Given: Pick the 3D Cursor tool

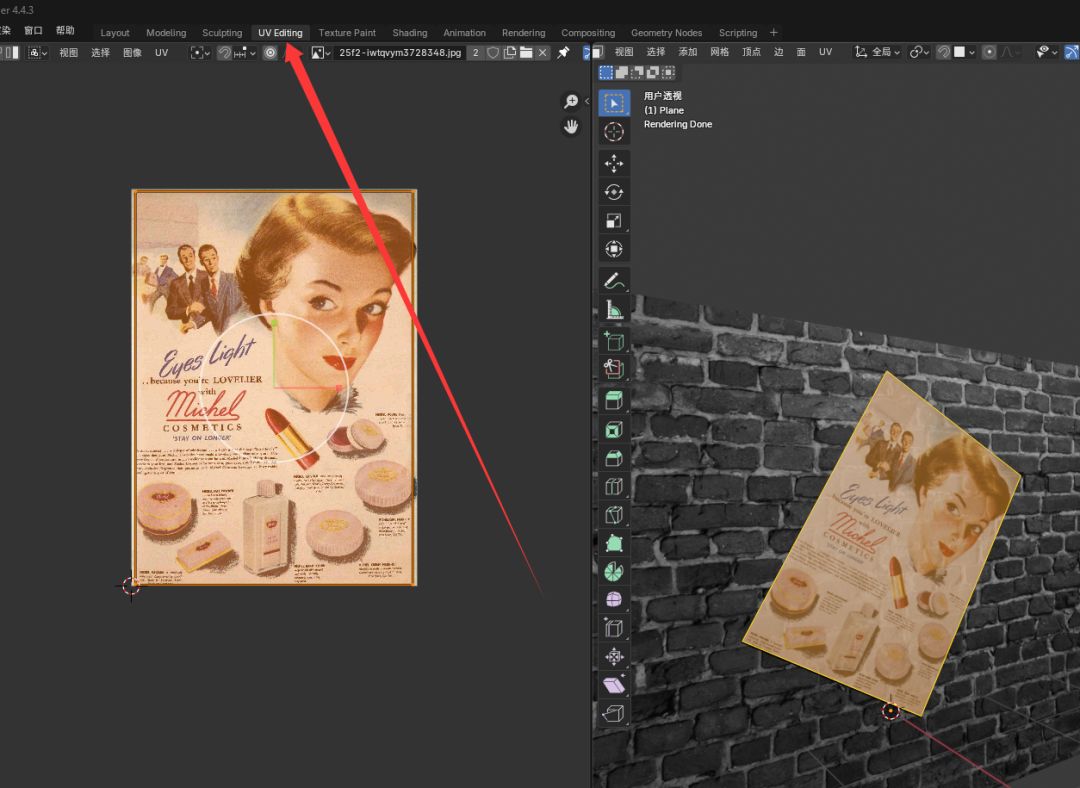Looking at the screenshot, I should pyautogui.click(x=614, y=132).
